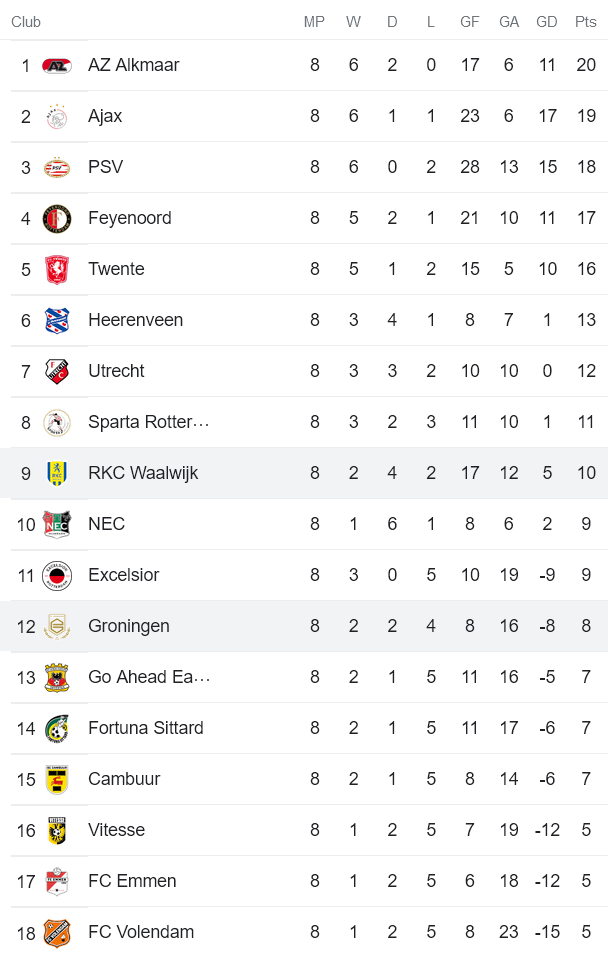Click the Cambuur team name
The image size is (608, 960).
tap(124, 779)
